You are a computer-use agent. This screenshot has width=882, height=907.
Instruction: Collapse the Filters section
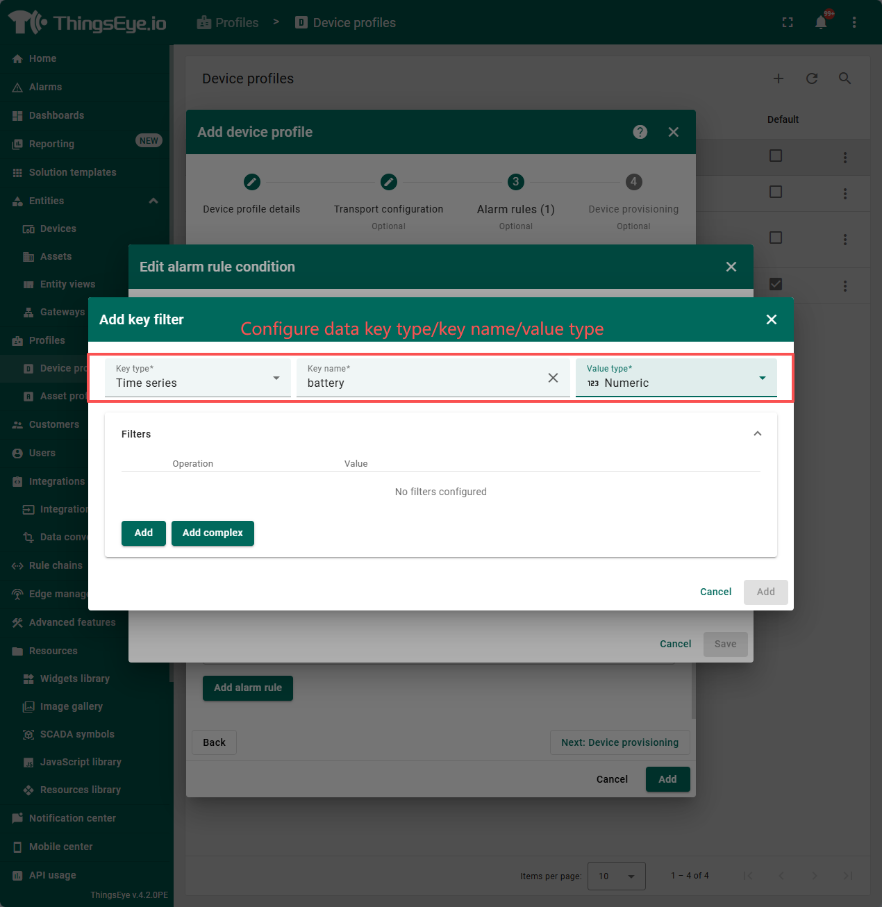[757, 434]
